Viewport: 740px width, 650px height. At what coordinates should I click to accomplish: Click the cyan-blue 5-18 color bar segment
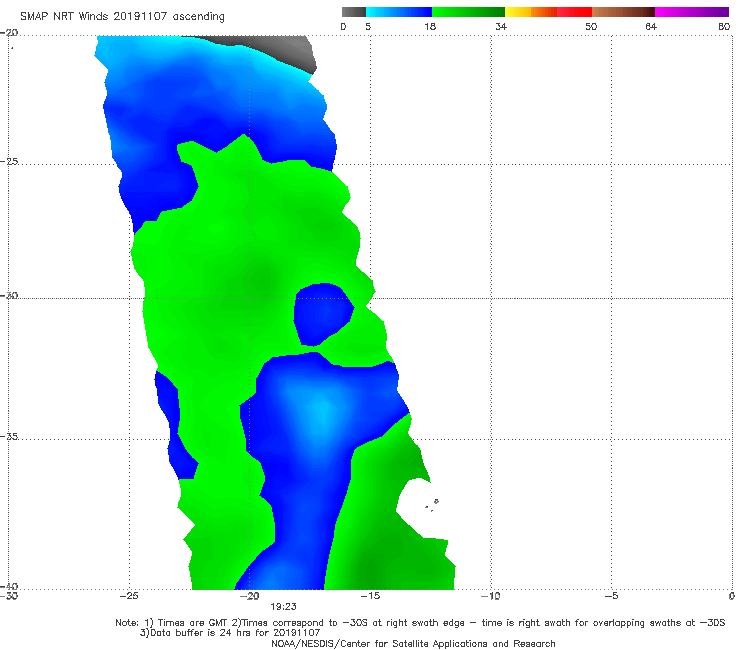click(399, 12)
